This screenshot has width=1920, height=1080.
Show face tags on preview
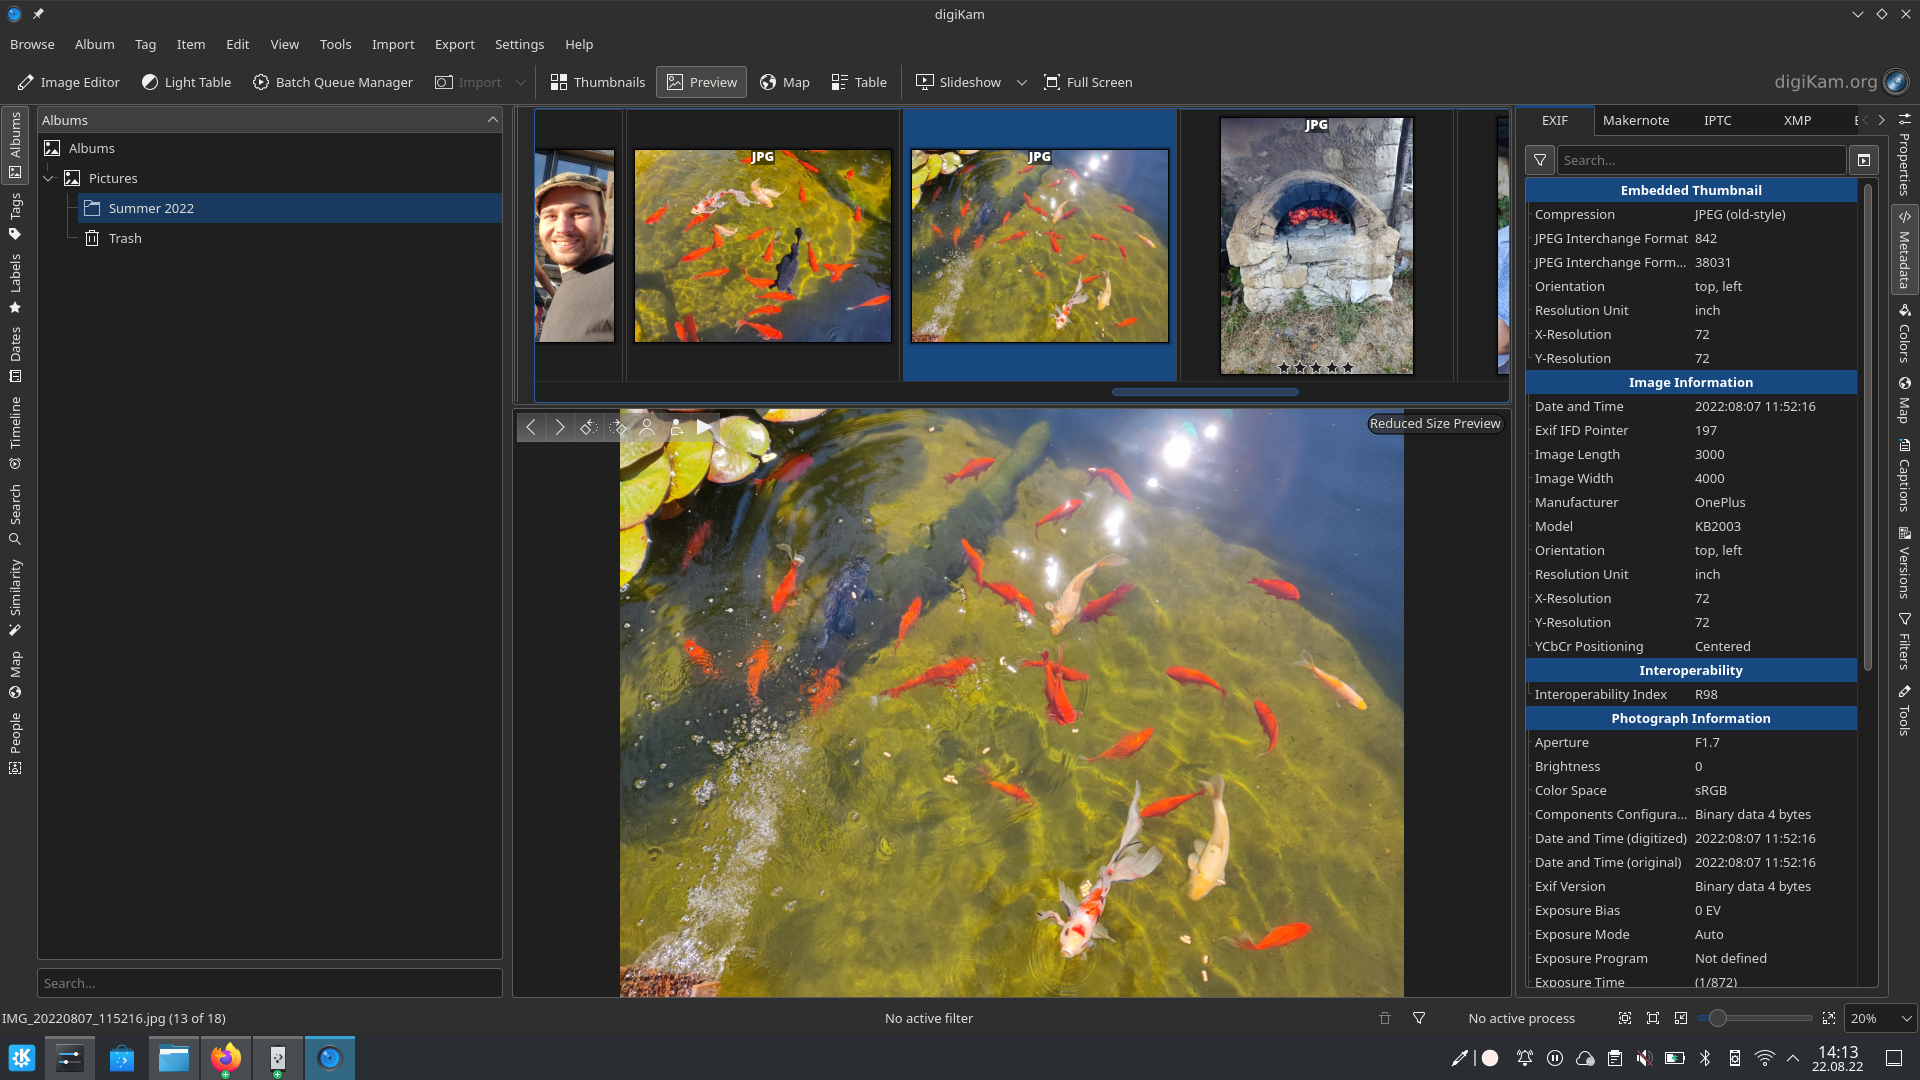(x=647, y=427)
